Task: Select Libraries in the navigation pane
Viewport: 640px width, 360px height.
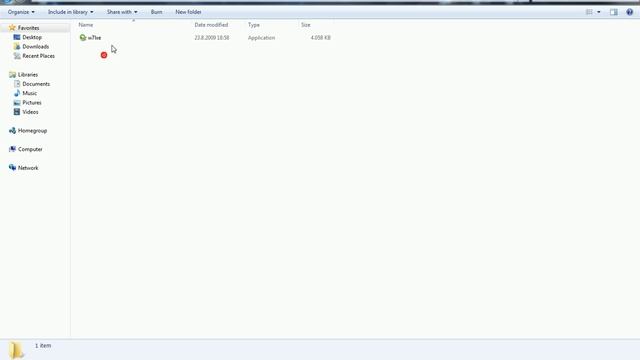Action: [28, 75]
